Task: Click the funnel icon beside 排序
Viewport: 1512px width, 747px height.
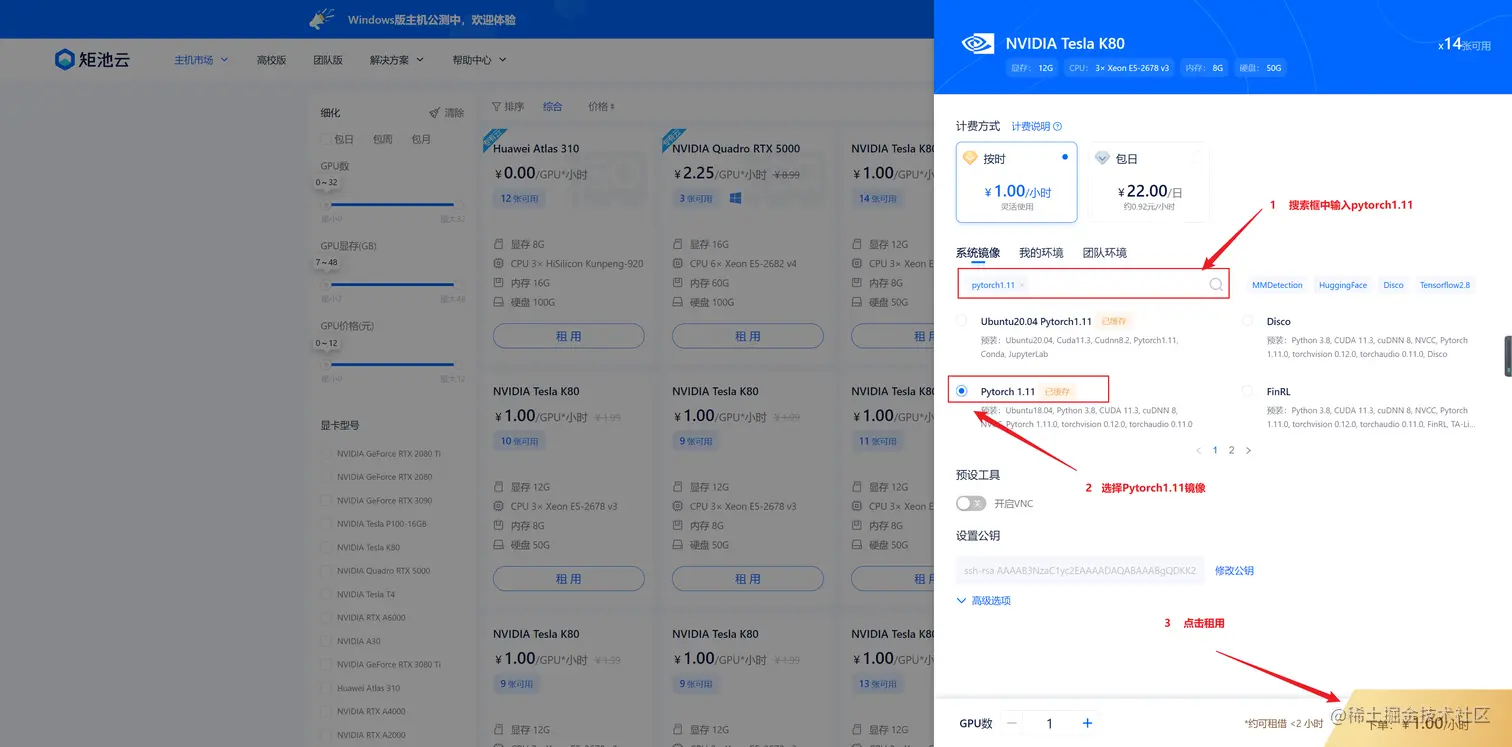Action: pyautogui.click(x=497, y=106)
